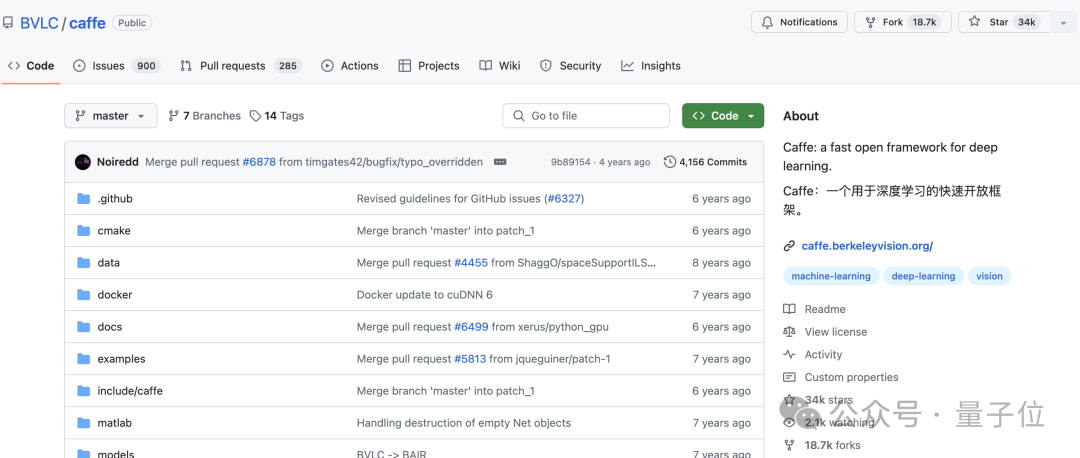The height and width of the screenshot is (458, 1080).
Task: Select the machine-learning topic tag
Action: (831, 276)
